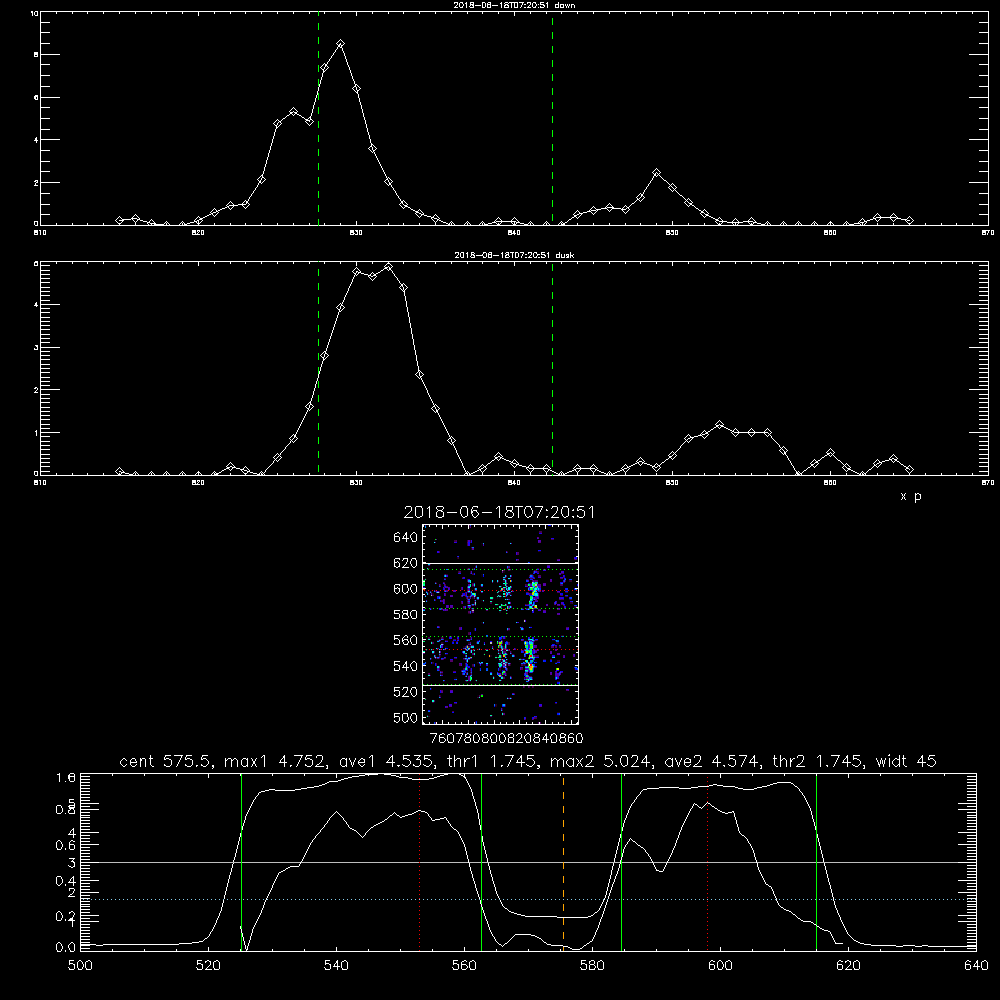Click the "540" x-axis label on the bottom plot
The height and width of the screenshot is (1000, 1000).
tap(336, 966)
